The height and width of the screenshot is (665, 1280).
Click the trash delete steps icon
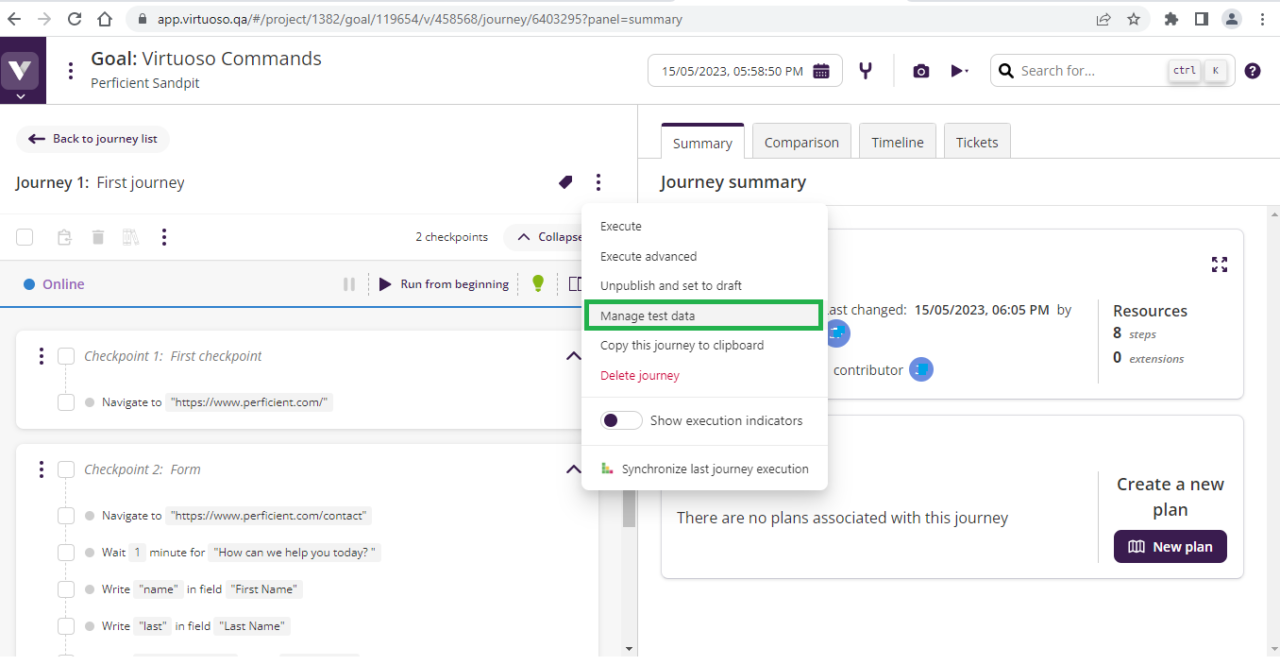pyautogui.click(x=98, y=237)
